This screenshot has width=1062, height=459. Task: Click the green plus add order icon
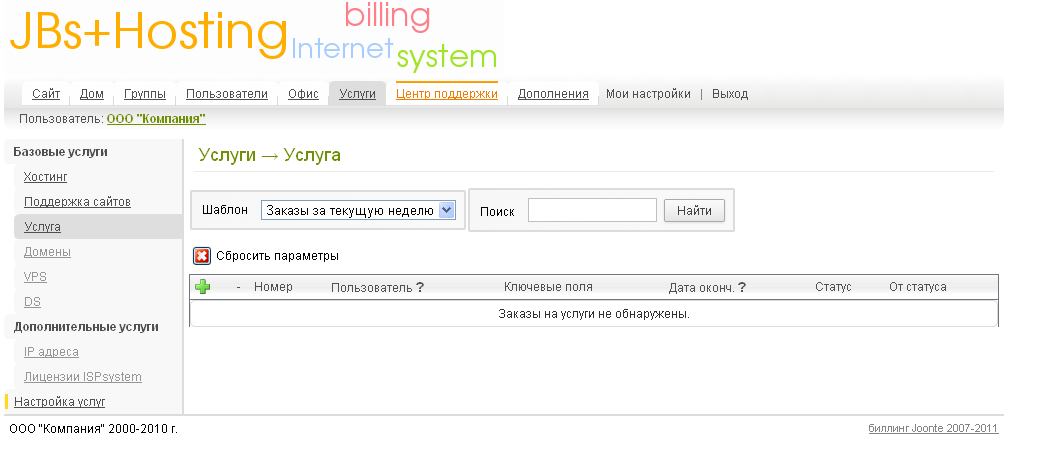point(203,287)
